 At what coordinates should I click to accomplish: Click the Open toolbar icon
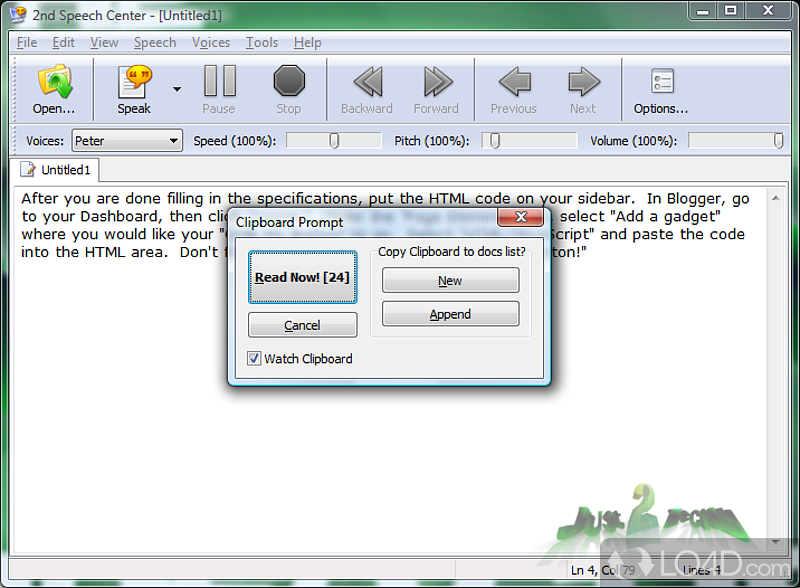click(54, 82)
